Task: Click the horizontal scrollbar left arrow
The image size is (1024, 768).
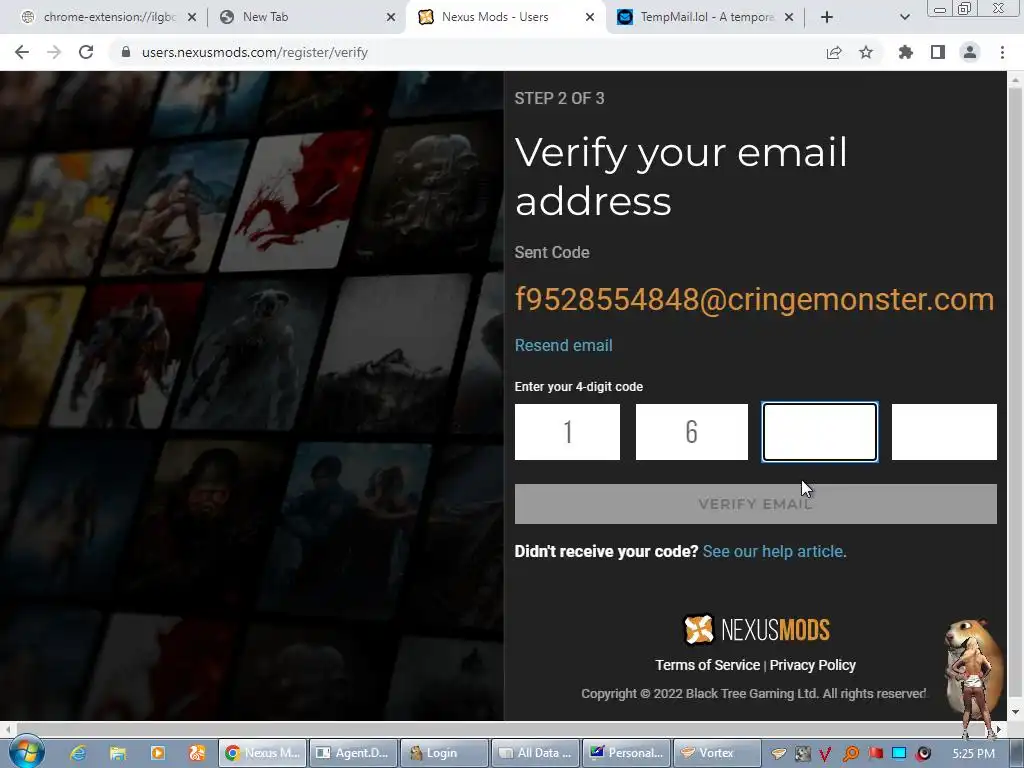Action: (x=7, y=728)
